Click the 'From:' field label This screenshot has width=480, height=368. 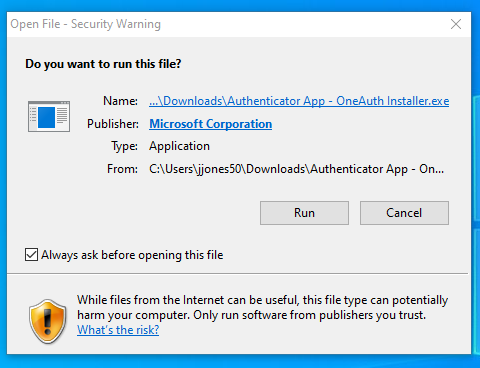(122, 169)
